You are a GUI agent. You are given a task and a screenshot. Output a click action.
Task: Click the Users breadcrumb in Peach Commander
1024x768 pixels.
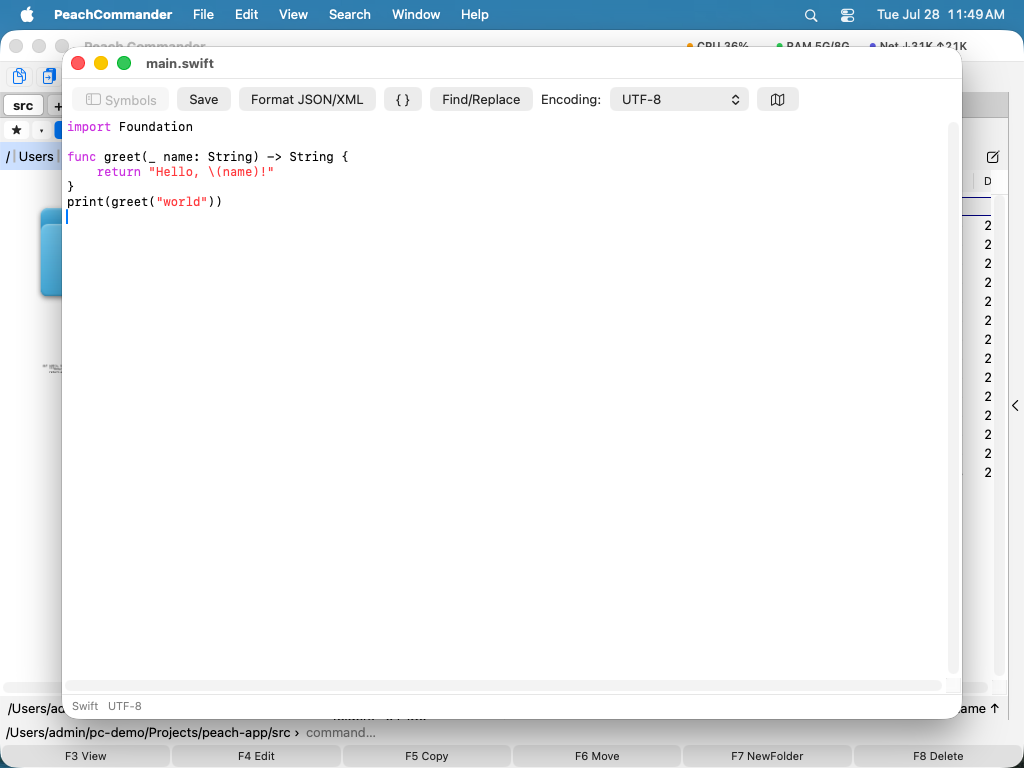(36, 156)
